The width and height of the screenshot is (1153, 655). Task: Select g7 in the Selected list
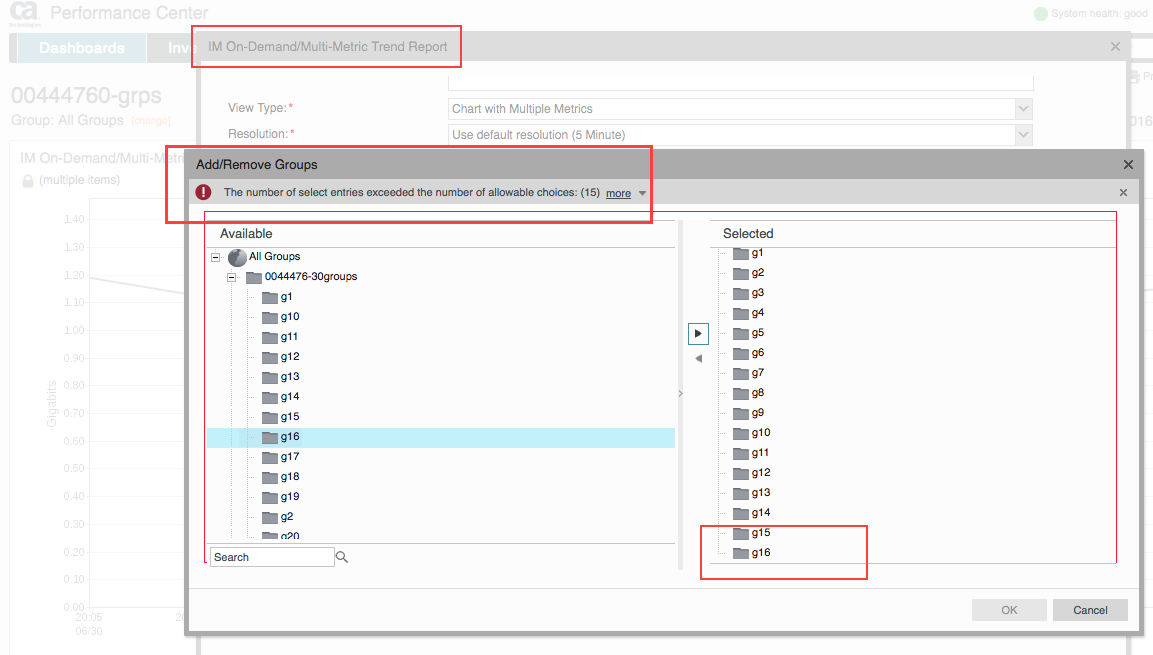point(757,373)
